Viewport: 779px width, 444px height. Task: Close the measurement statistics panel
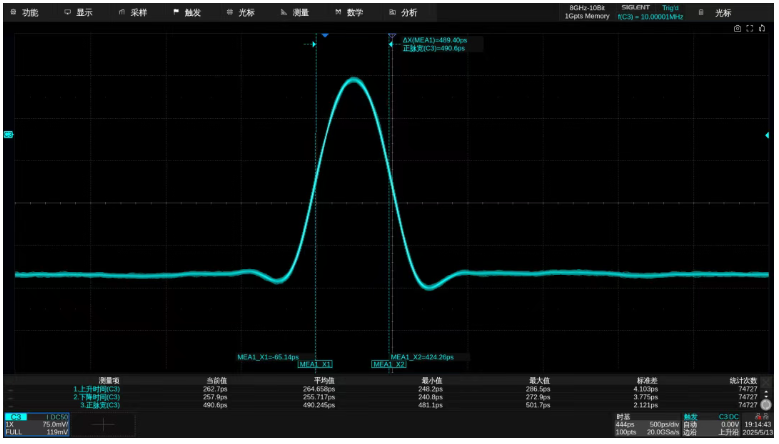point(766,382)
